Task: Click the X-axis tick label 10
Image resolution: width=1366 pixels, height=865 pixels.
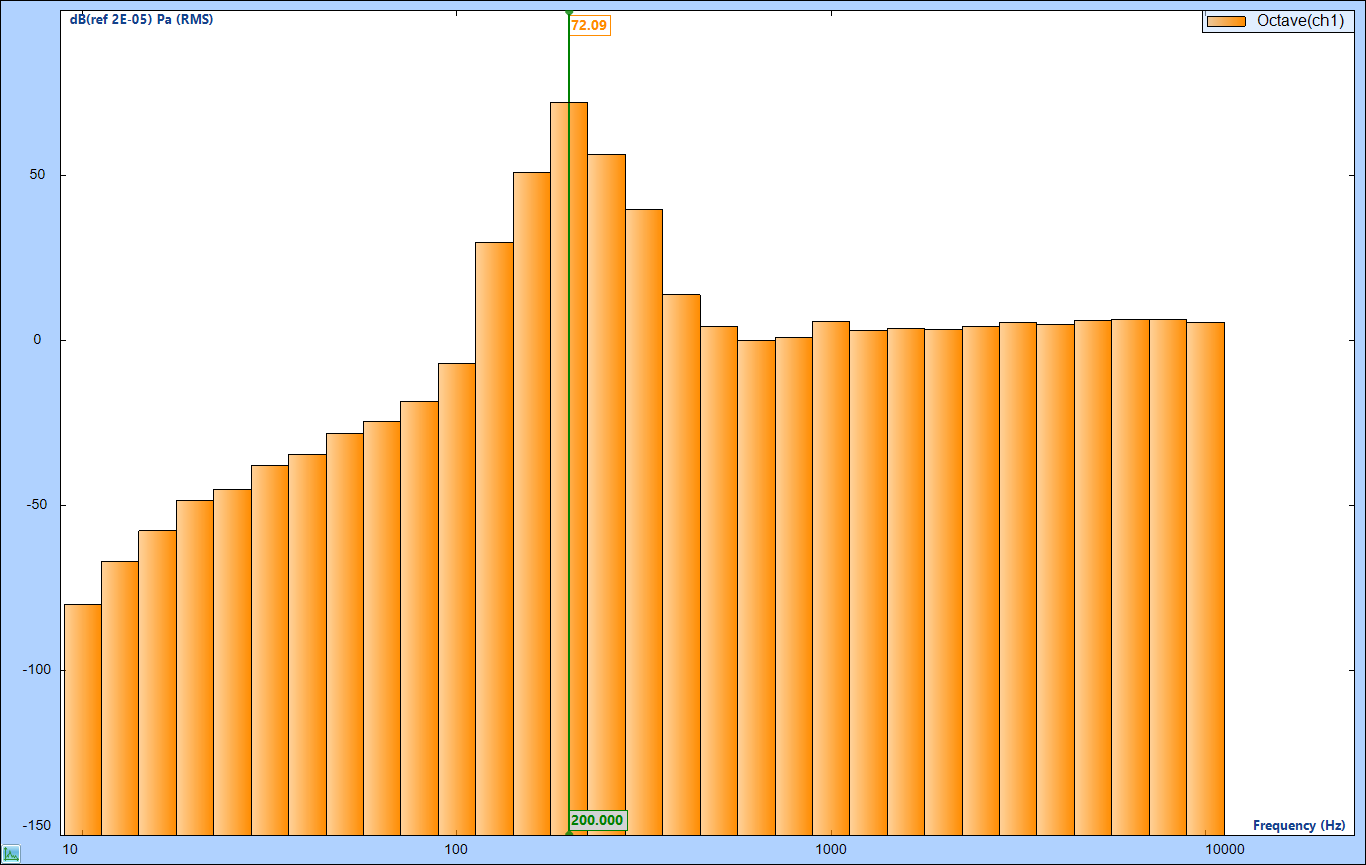Action: click(x=70, y=850)
